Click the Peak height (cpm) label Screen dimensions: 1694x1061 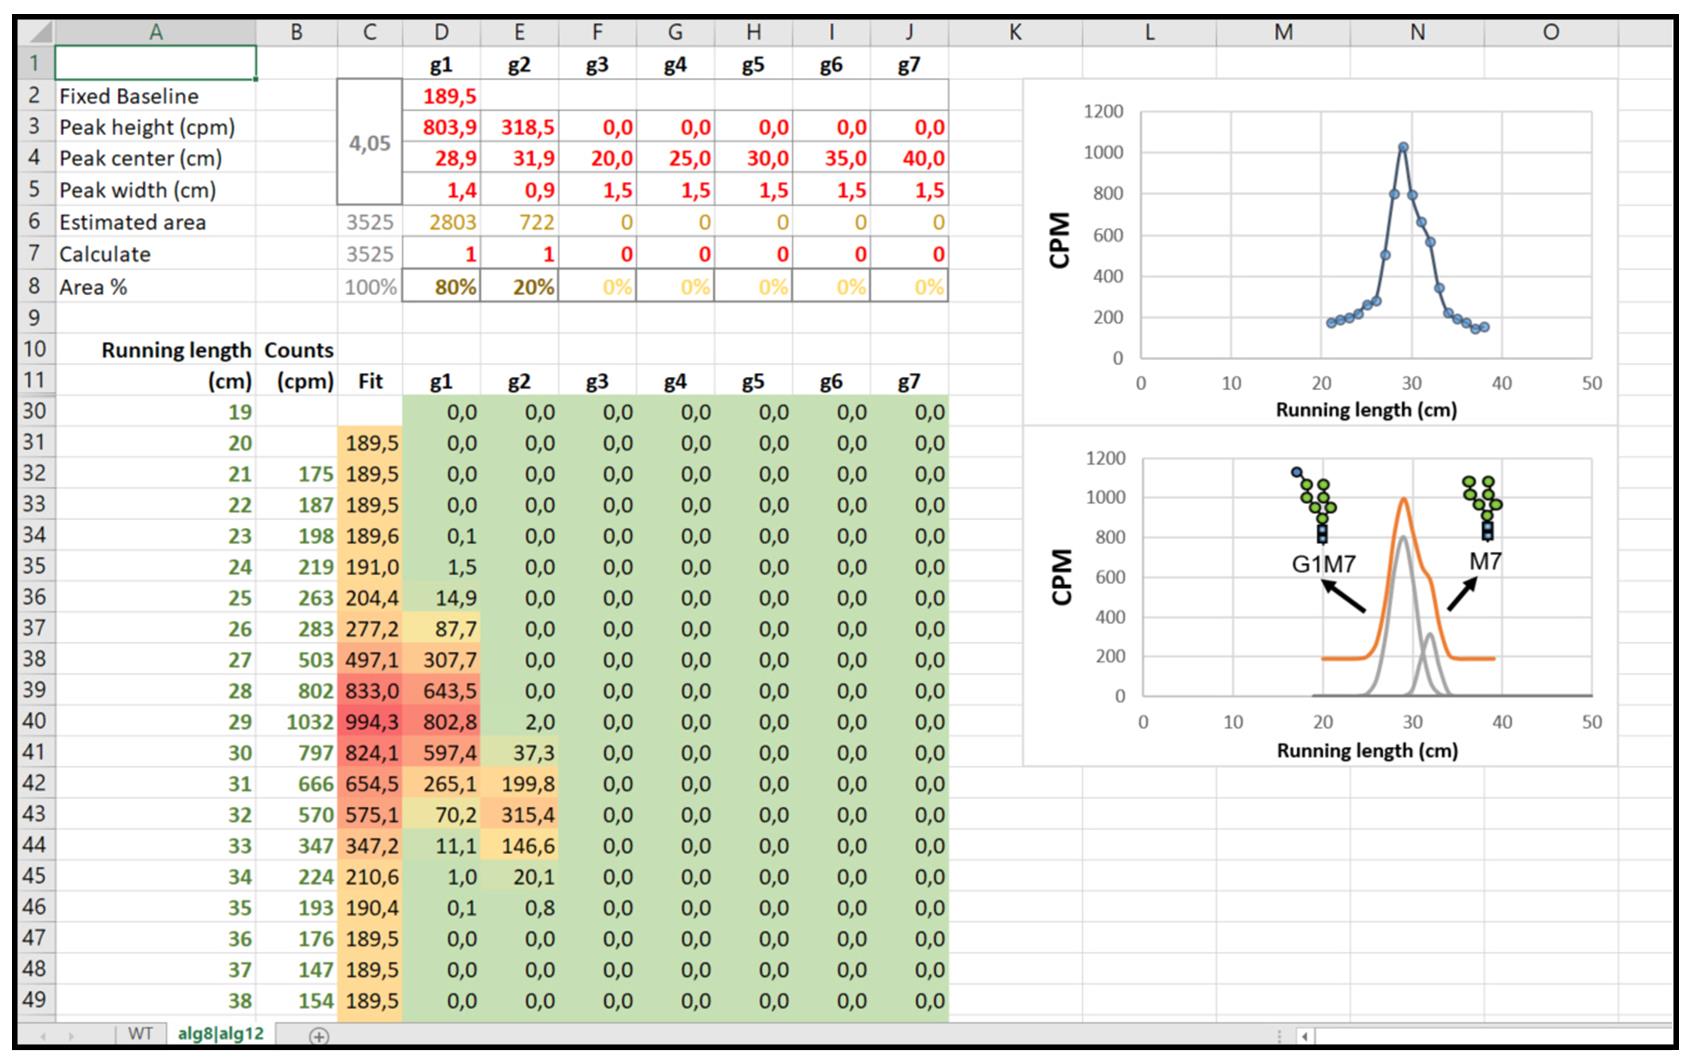pos(156,127)
